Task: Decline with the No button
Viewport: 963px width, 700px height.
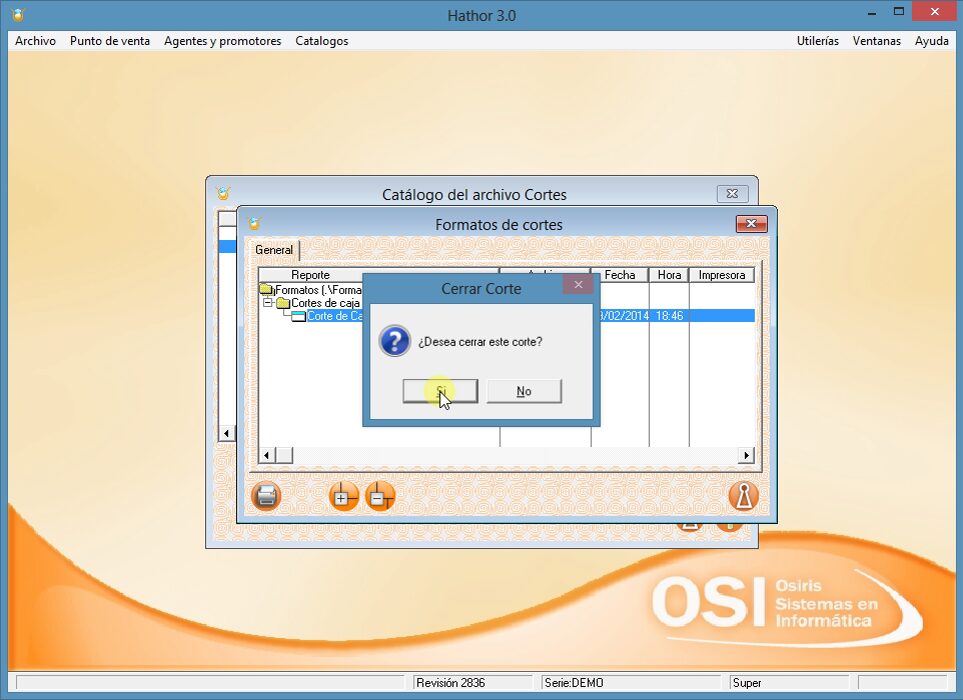Action: [524, 391]
